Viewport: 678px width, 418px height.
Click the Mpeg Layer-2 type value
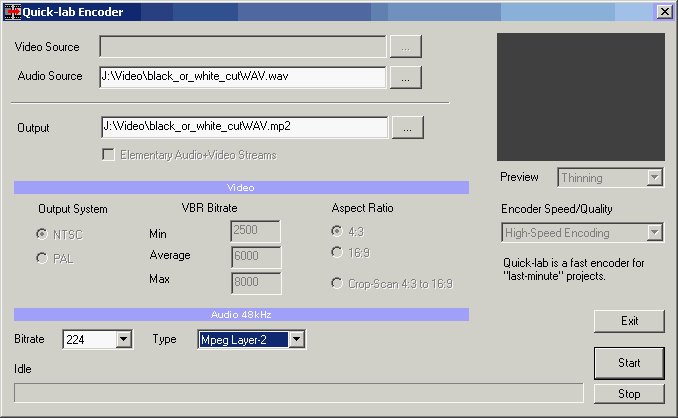click(x=243, y=340)
